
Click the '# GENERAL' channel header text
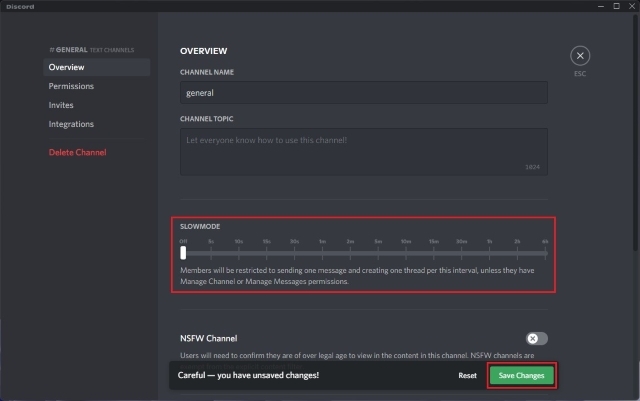click(68, 50)
